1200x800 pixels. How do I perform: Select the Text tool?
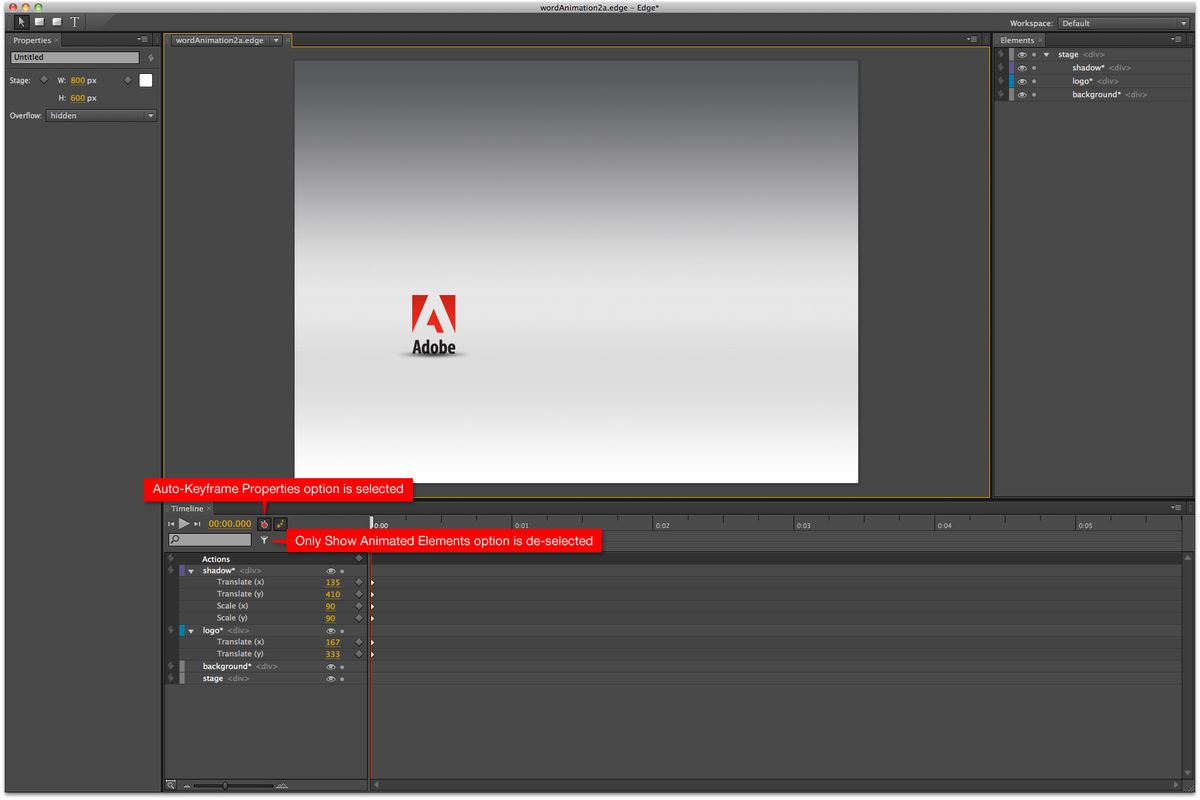pos(74,21)
